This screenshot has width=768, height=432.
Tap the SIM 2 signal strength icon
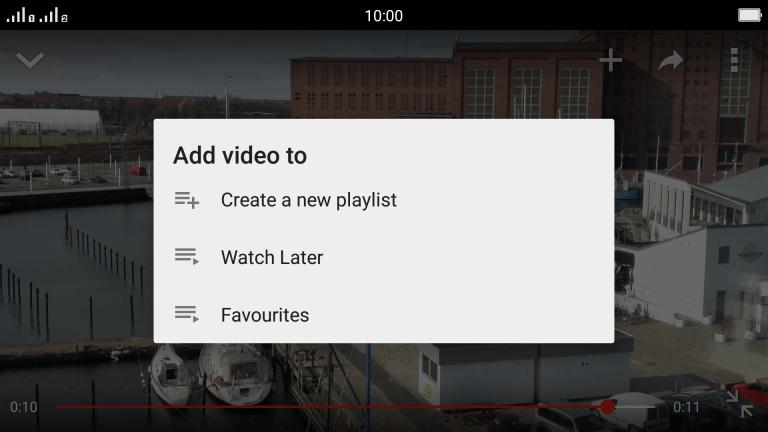coord(53,15)
